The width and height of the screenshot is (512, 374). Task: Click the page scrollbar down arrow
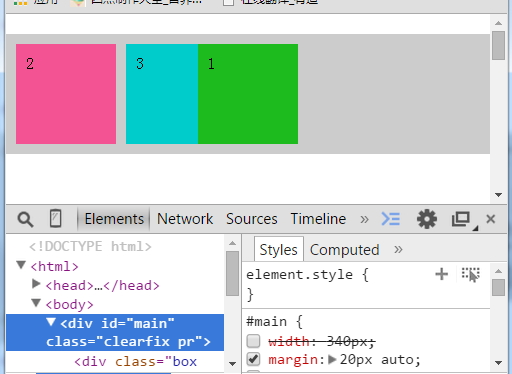coord(498,195)
